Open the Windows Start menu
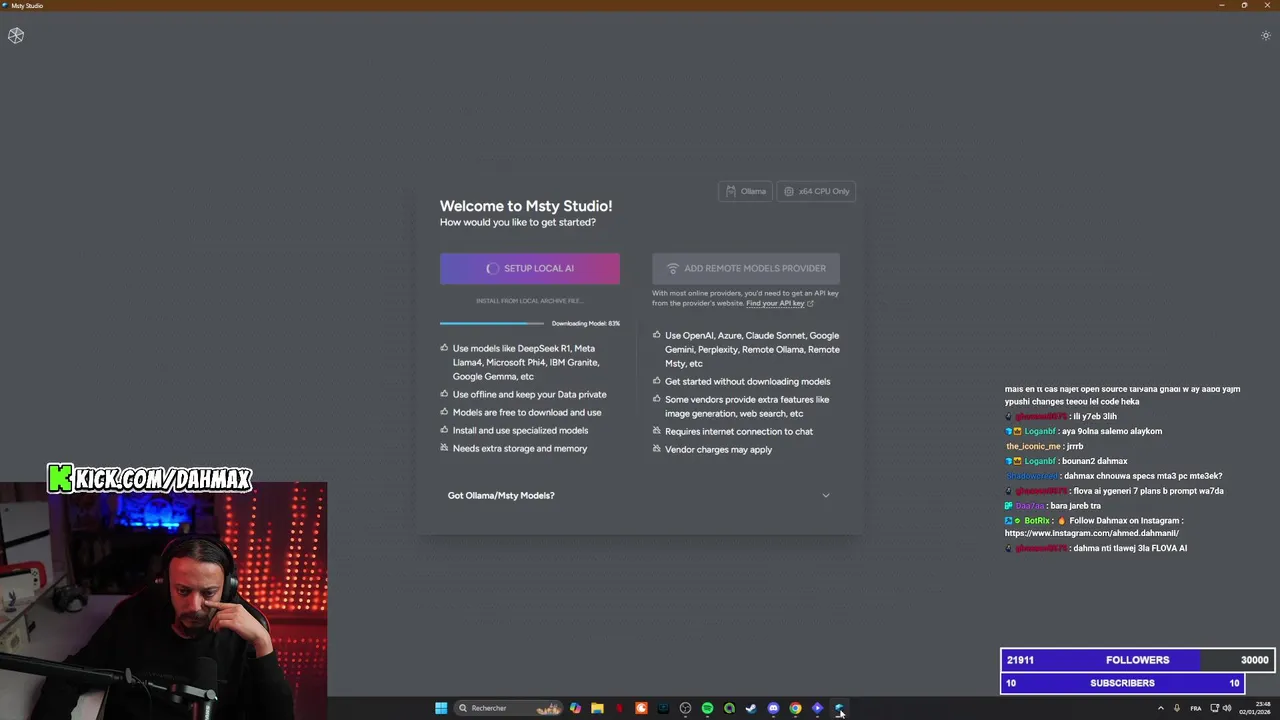Screen dimensions: 1280x720 [441, 708]
